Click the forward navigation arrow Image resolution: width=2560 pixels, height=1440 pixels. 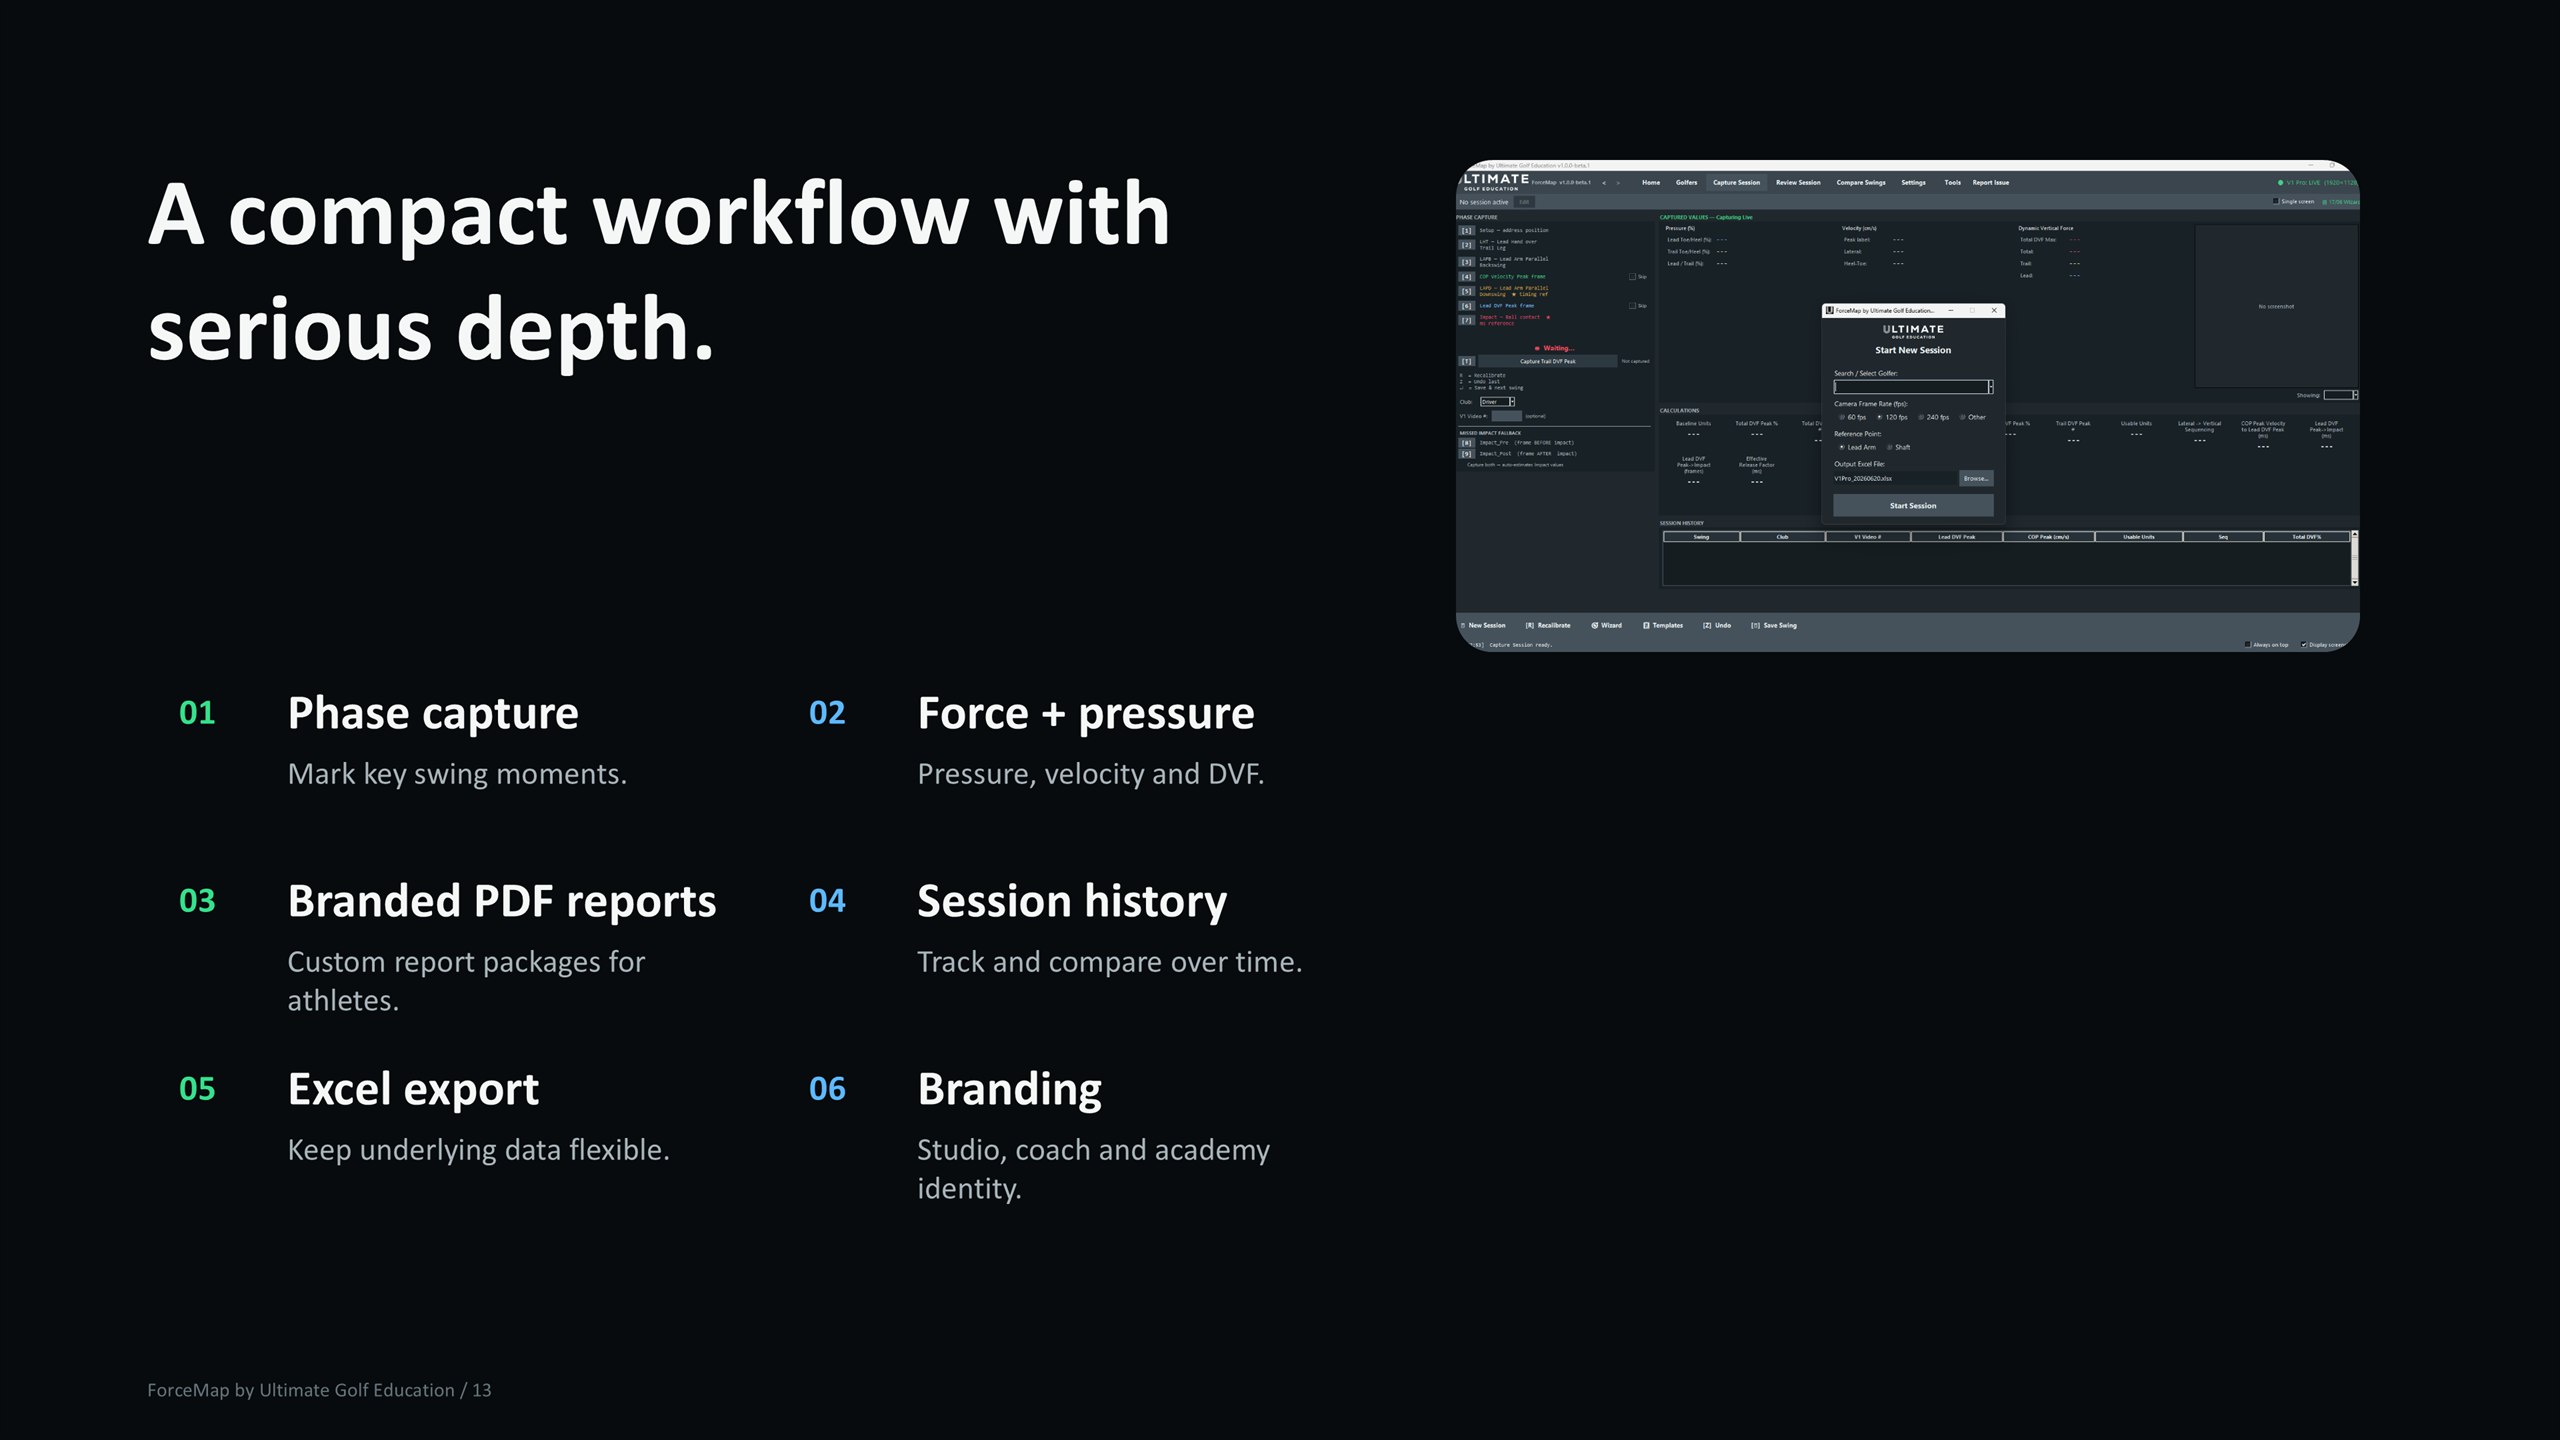pyautogui.click(x=1618, y=183)
